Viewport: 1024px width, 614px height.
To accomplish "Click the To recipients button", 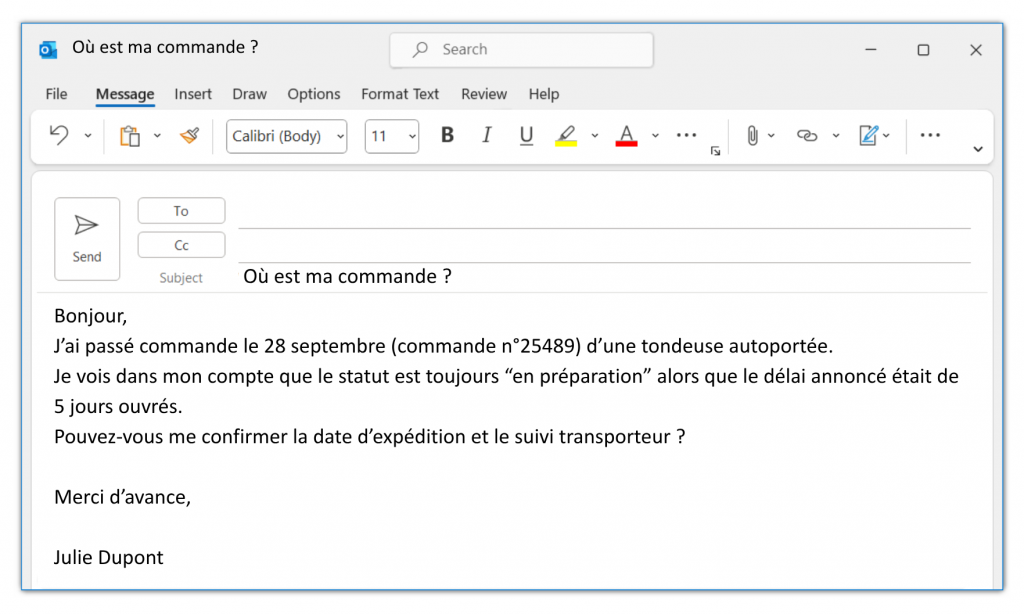I will click(181, 211).
